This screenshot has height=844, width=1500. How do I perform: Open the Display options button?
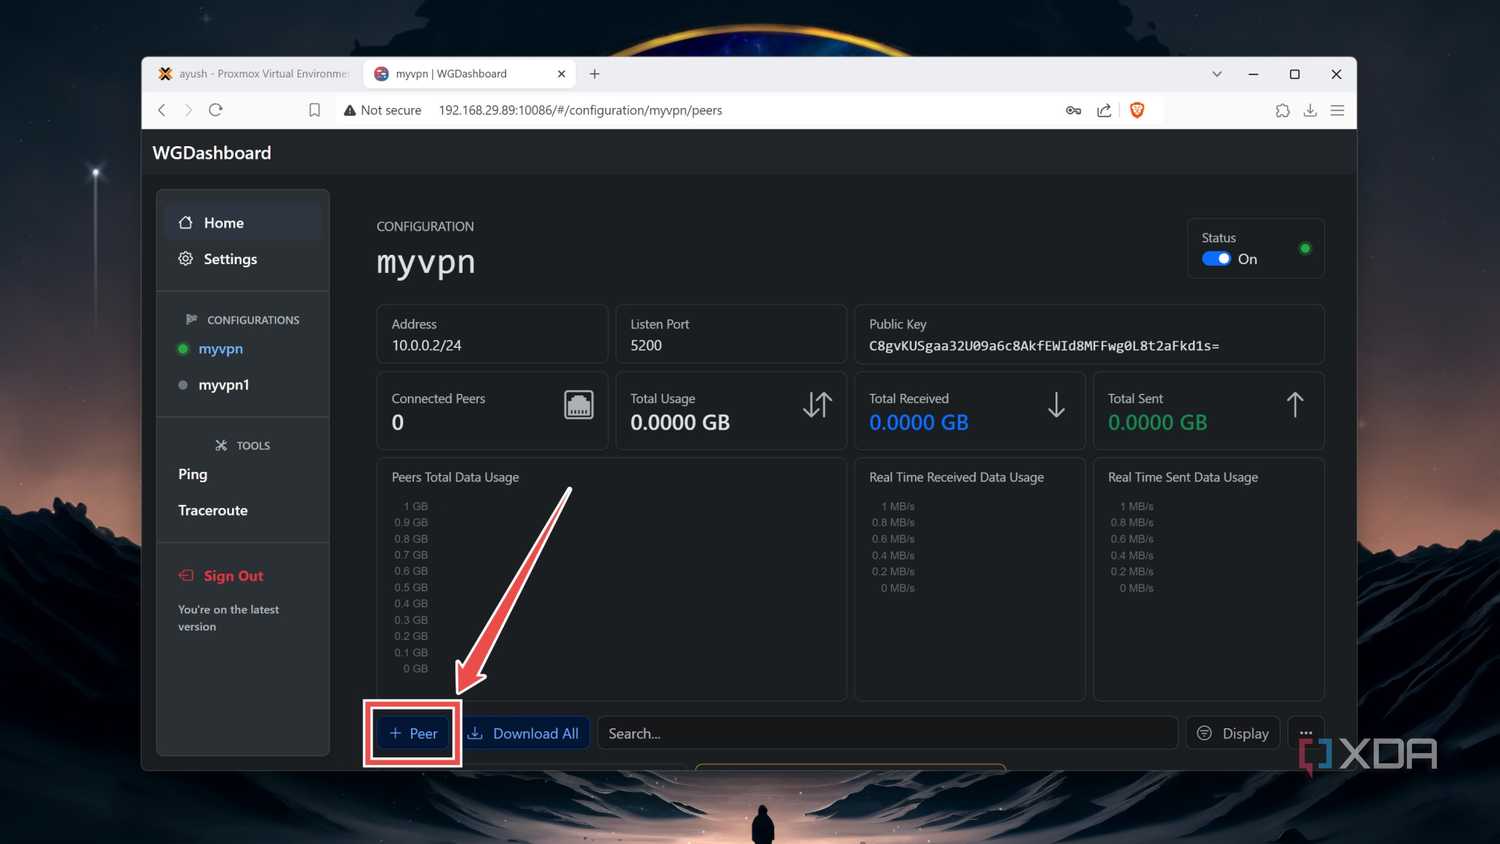click(x=1233, y=733)
